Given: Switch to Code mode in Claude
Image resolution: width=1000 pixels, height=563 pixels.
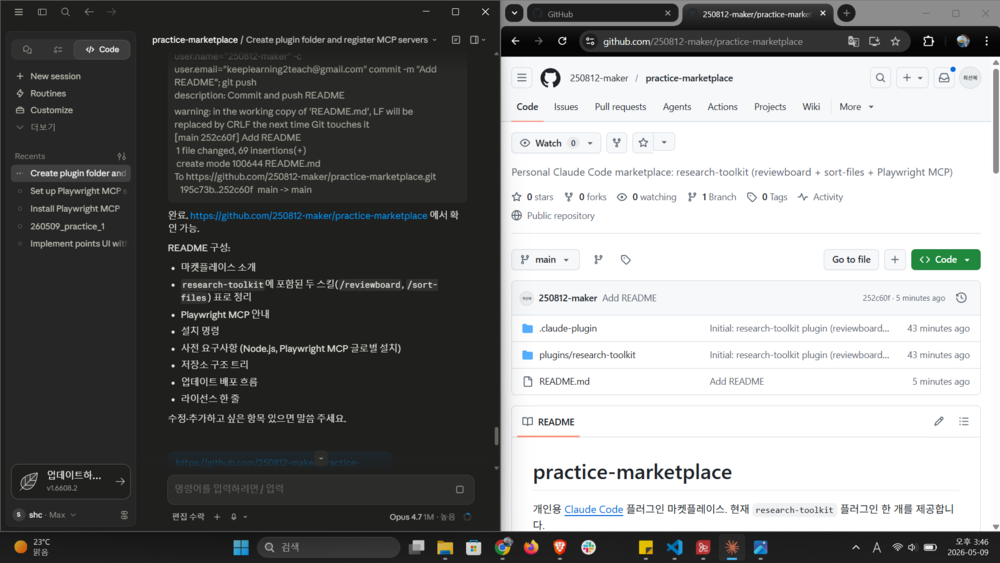Looking at the screenshot, I should click(102, 49).
